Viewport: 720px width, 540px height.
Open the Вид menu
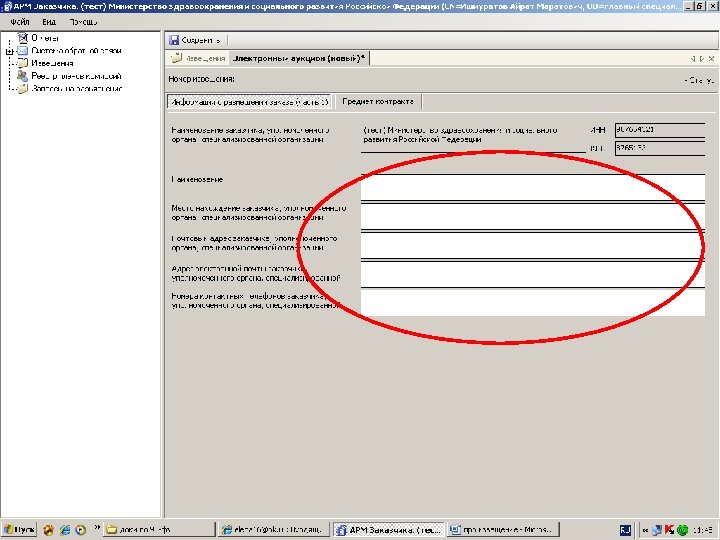pyautogui.click(x=49, y=22)
